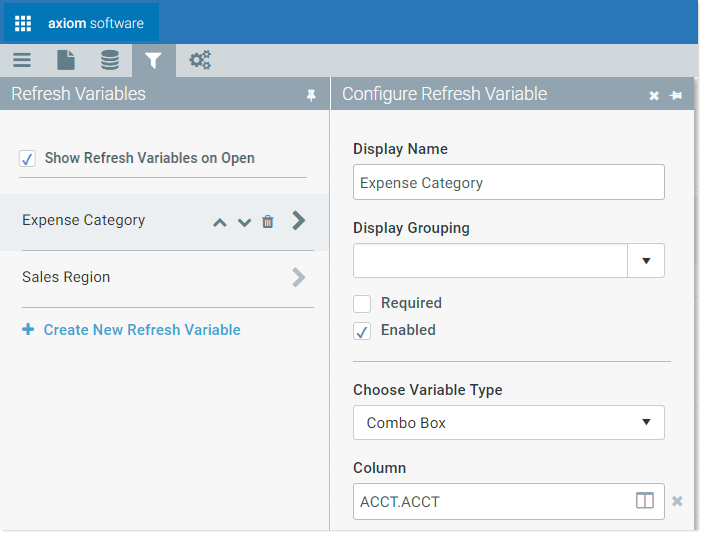Toggle Show Refresh Variables on Open
Screen dimensions: 702x534
click(27, 158)
